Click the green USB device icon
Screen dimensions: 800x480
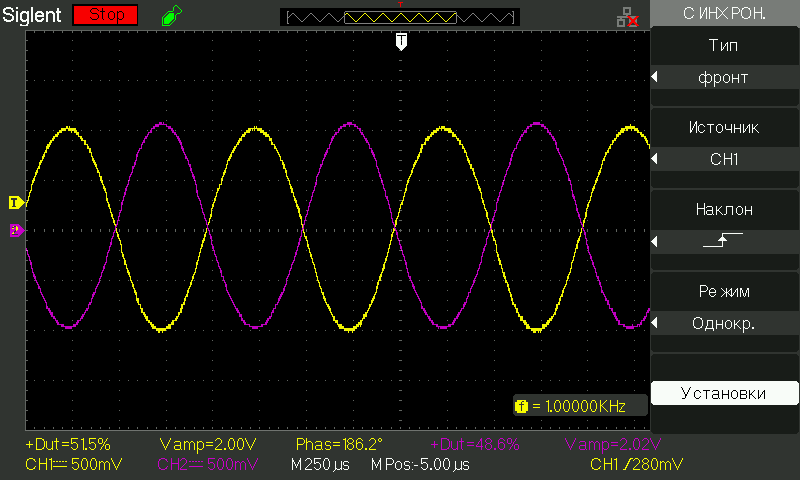point(171,15)
